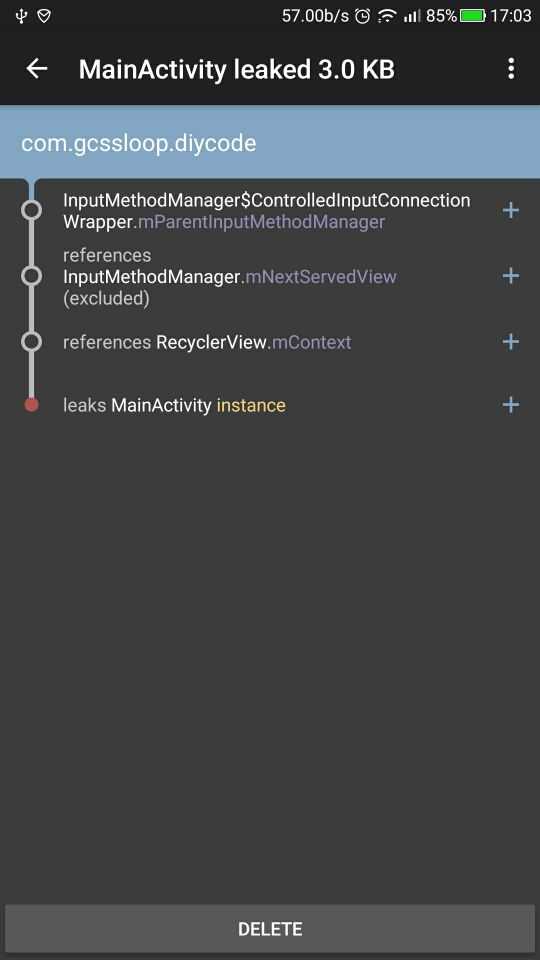This screenshot has height=960, width=540.
Task: Expand the ControlledInputConnectionWrapper row with the plus
Action: point(511,211)
